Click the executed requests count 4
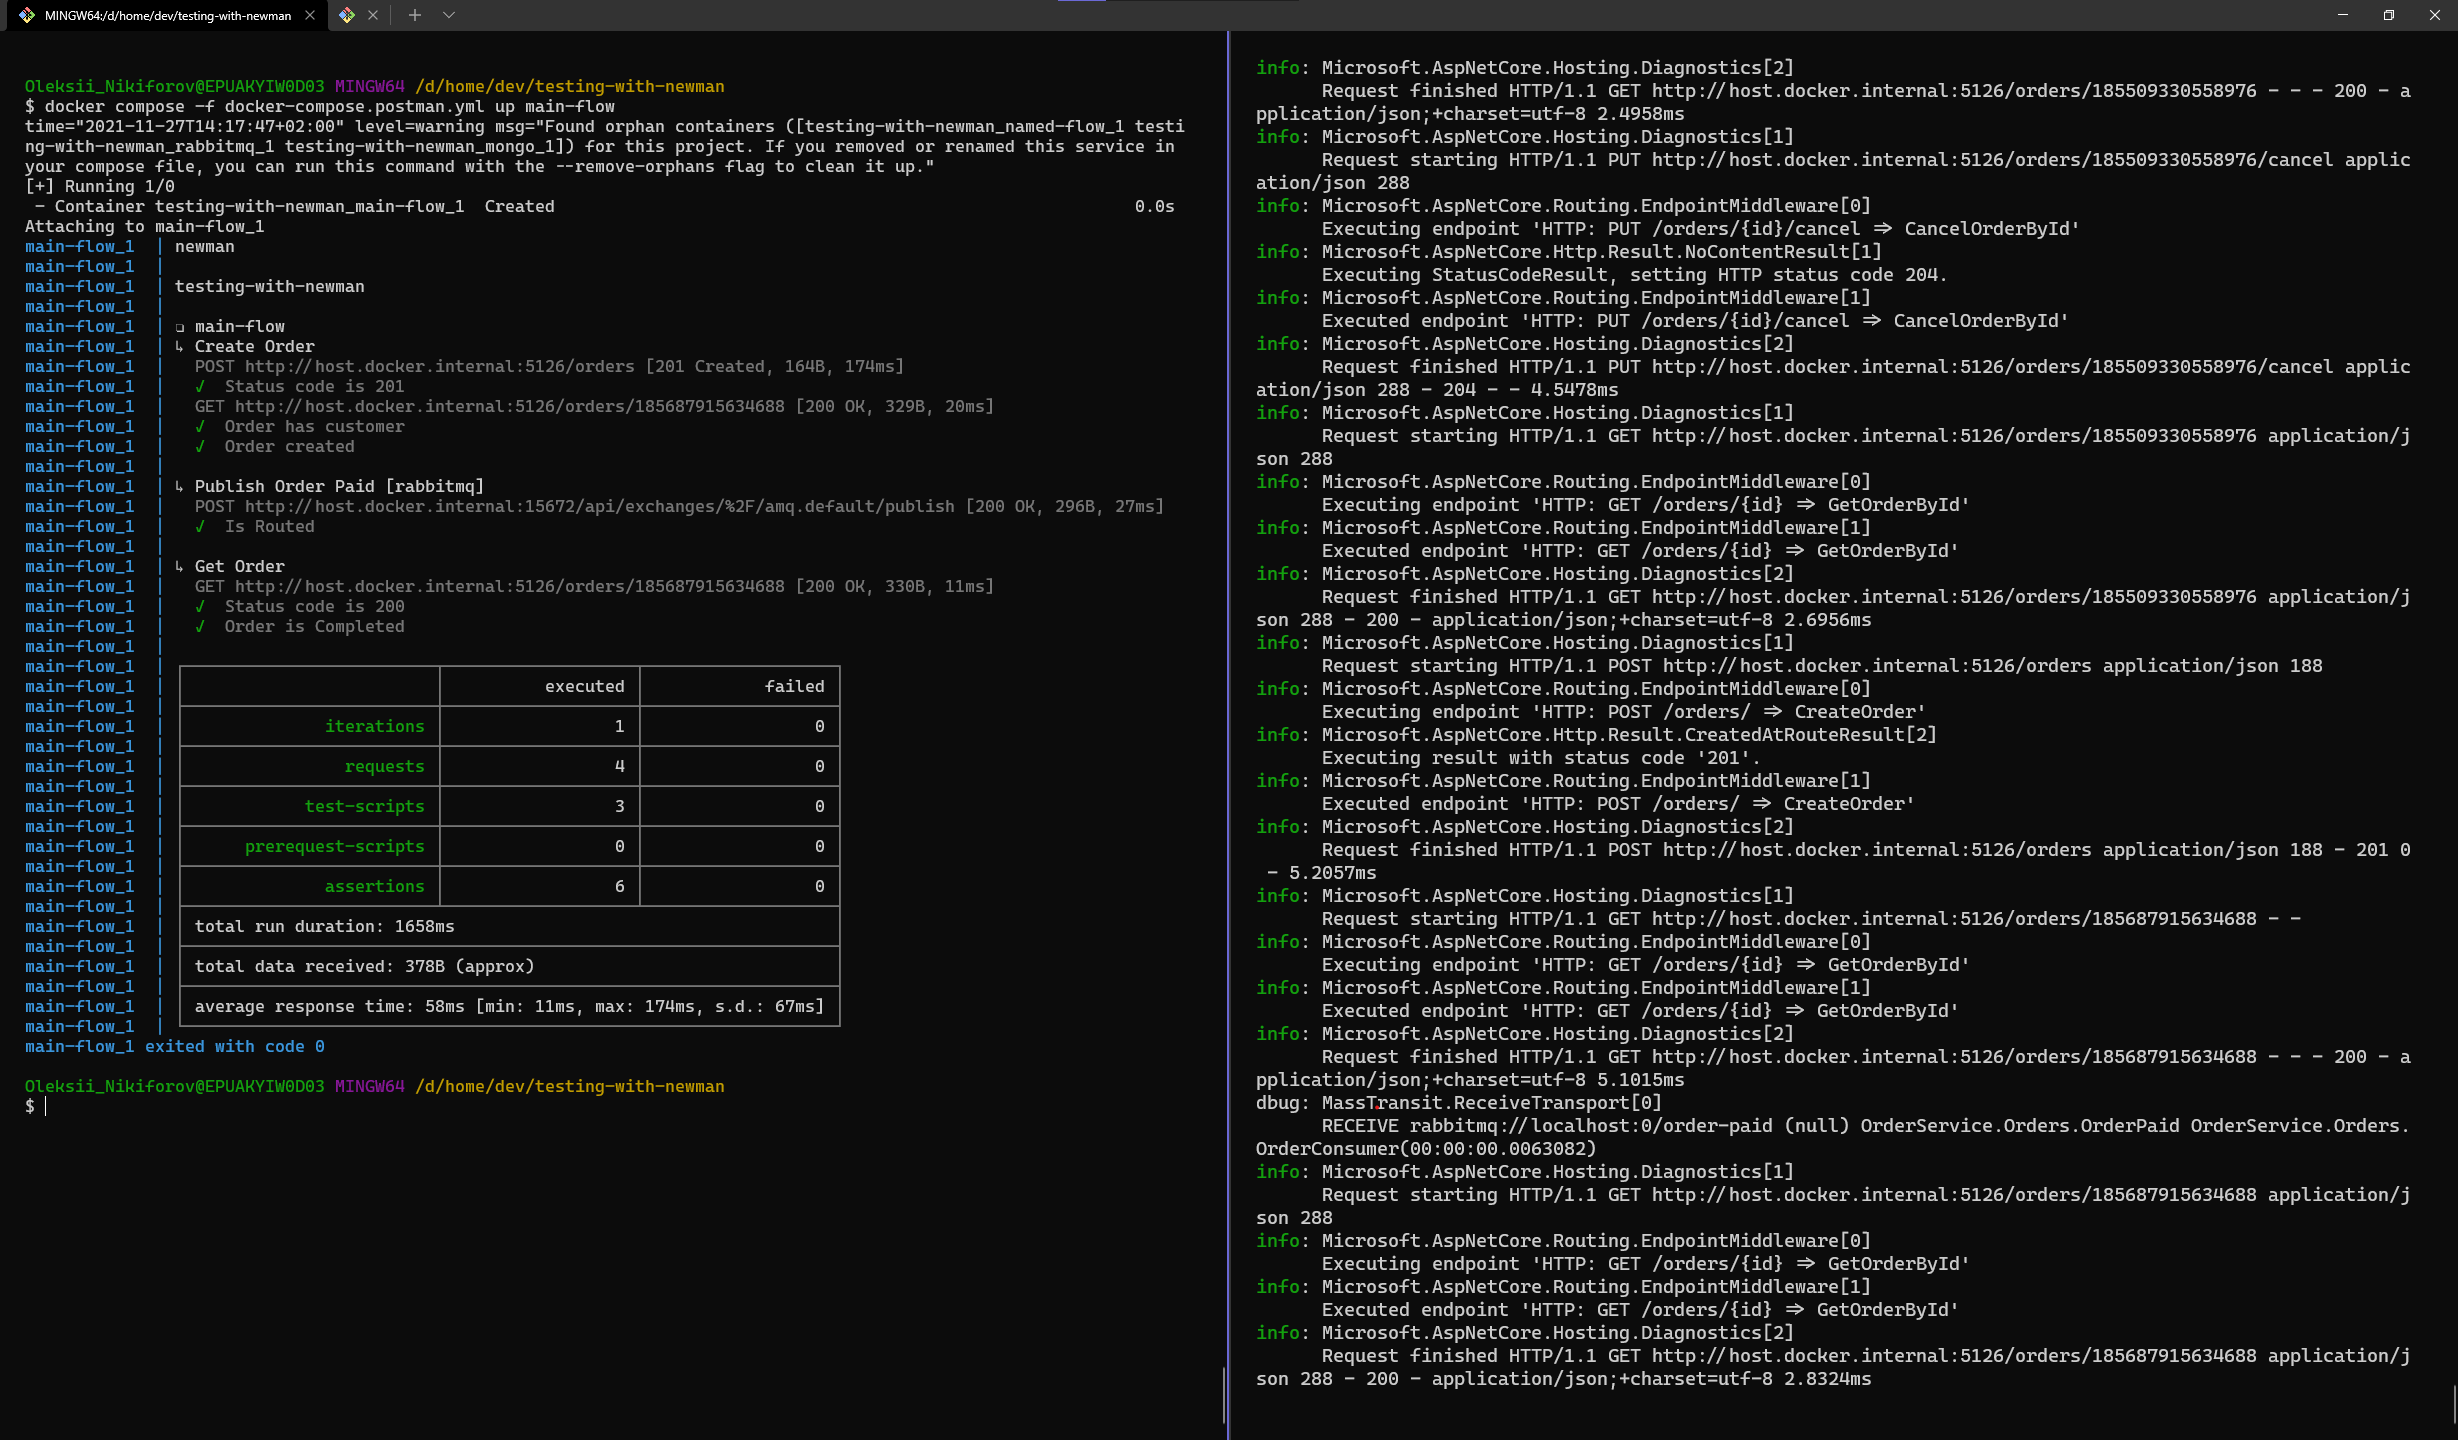This screenshot has width=2458, height=1440. (x=619, y=766)
